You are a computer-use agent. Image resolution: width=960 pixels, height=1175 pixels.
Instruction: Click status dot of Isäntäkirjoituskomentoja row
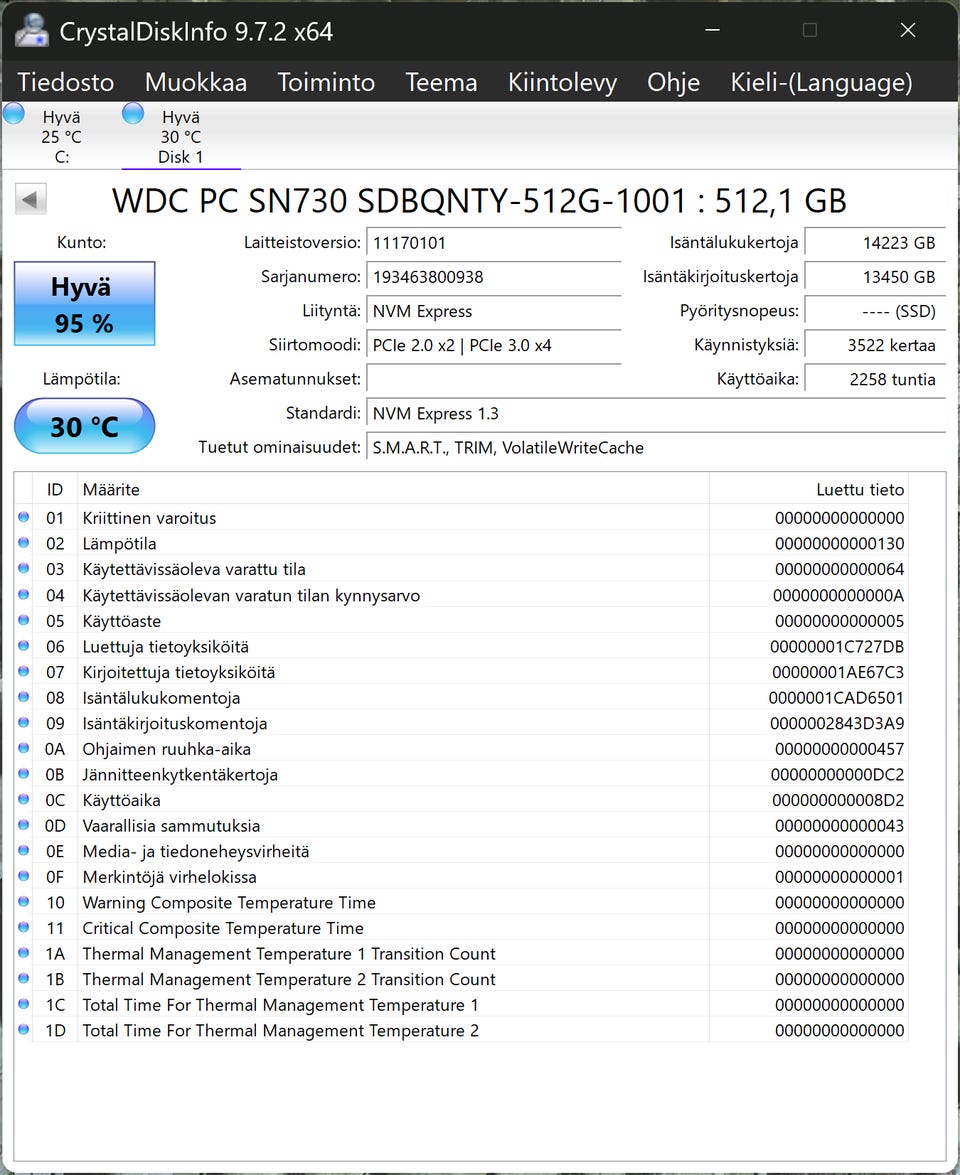(x=24, y=722)
